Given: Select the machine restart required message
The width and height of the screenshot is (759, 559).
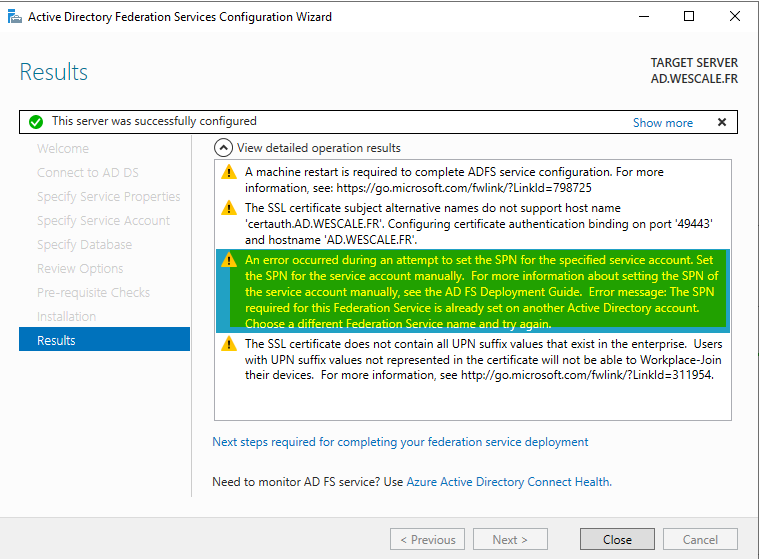Looking at the screenshot, I should click(x=472, y=180).
